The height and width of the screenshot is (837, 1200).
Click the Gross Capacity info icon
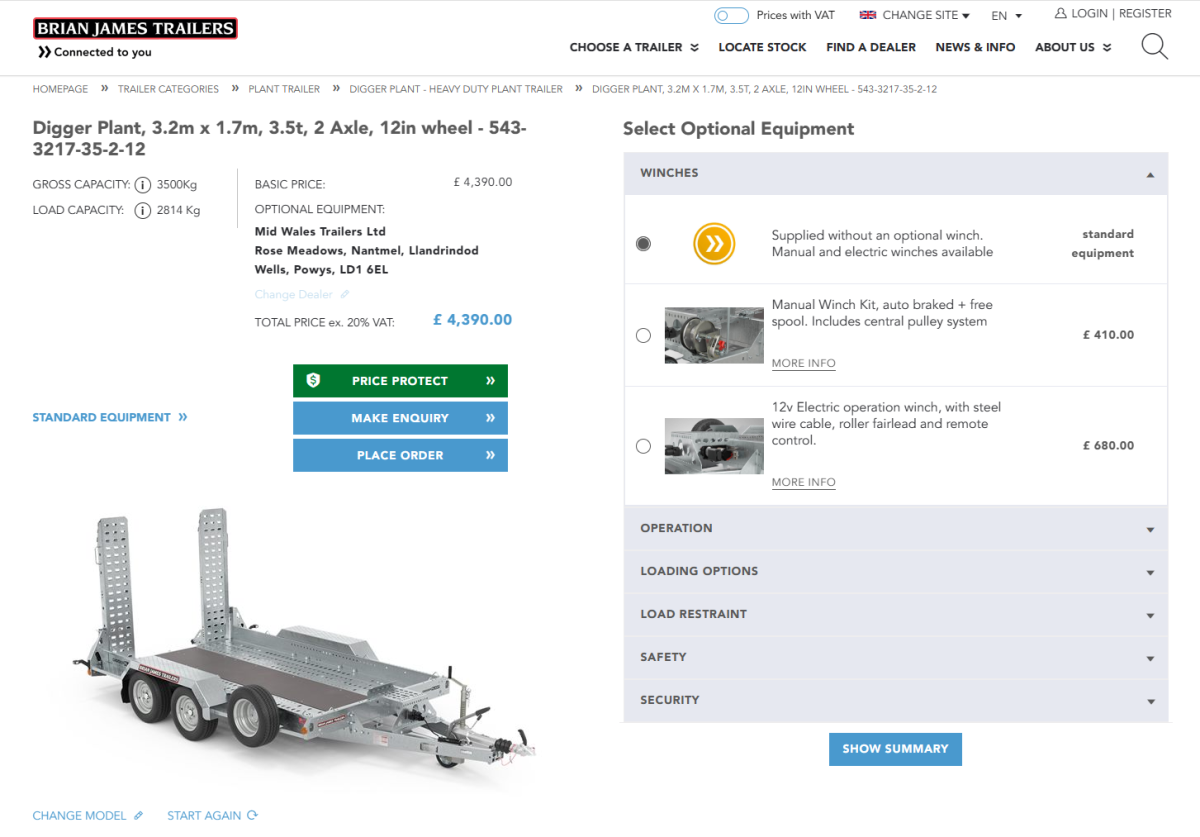pyautogui.click(x=143, y=185)
